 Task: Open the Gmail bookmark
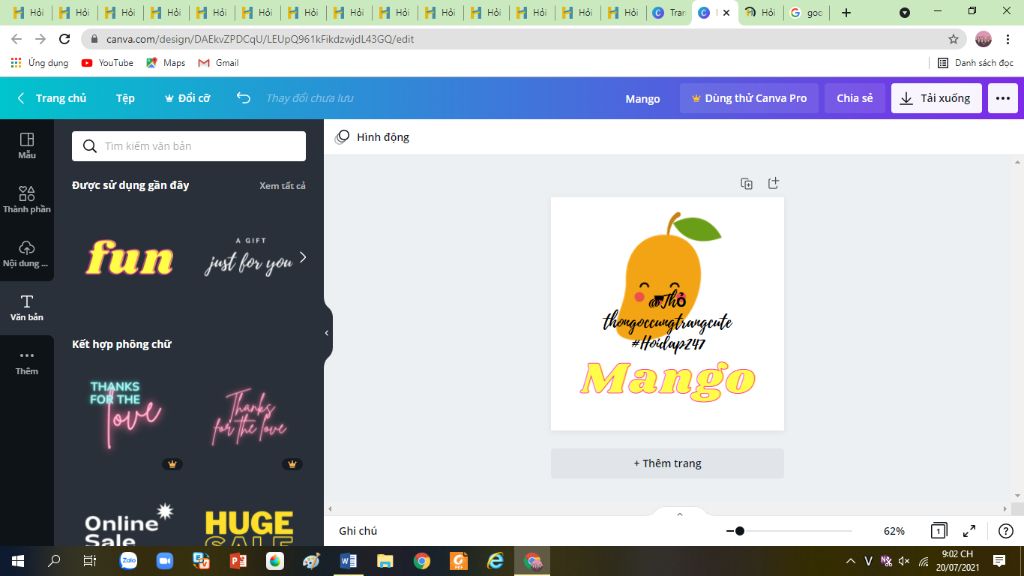[x=218, y=63]
